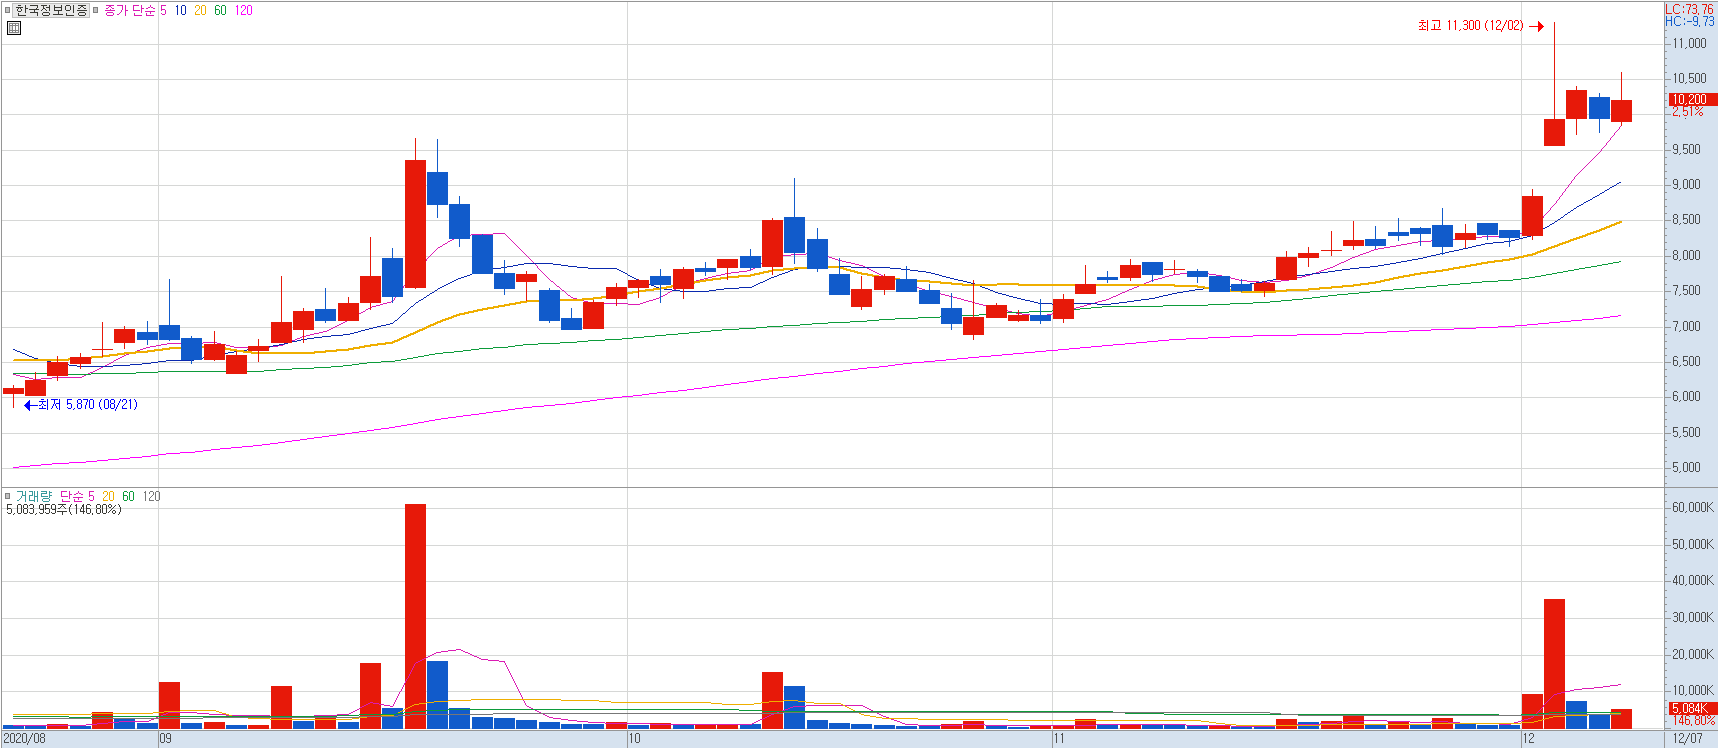1718x748 pixels.
Task: Click the price MA 5 period label
Action: pyautogui.click(x=163, y=10)
